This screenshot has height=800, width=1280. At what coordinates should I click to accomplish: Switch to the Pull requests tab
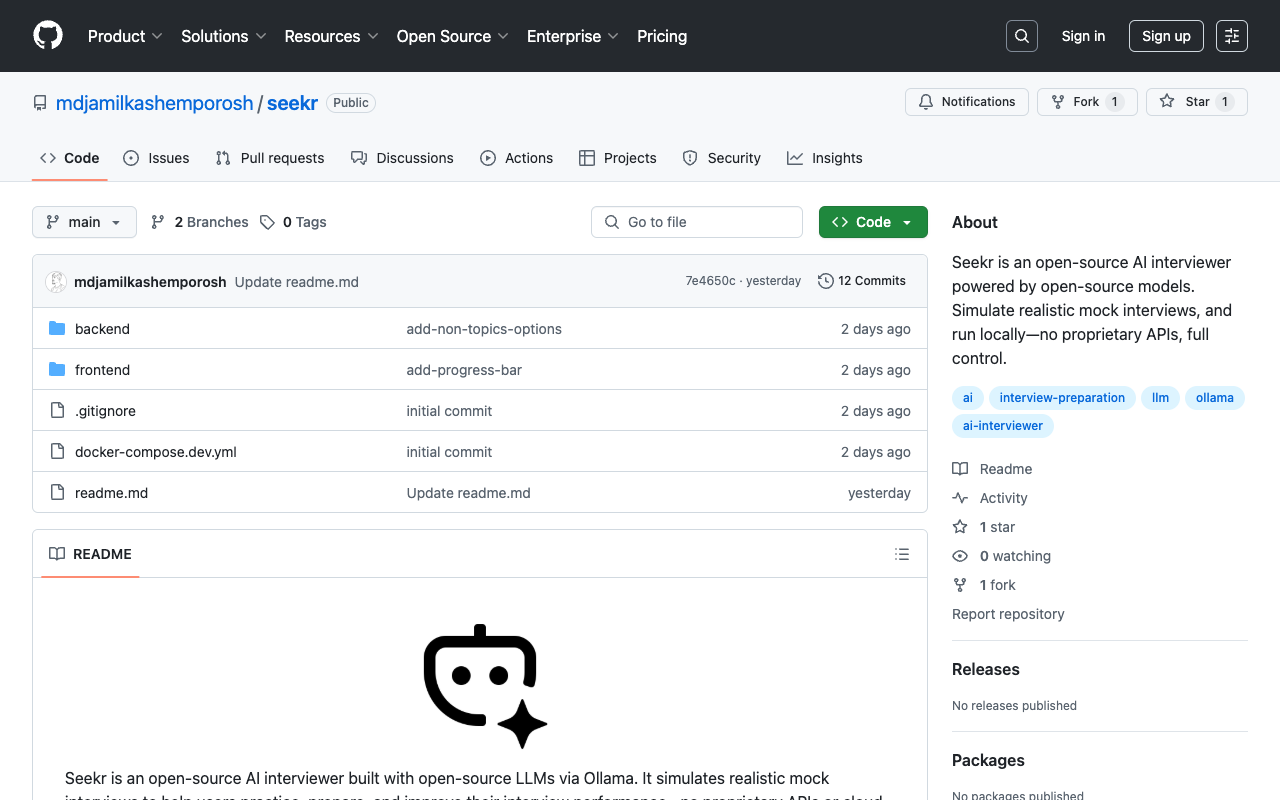pos(270,158)
